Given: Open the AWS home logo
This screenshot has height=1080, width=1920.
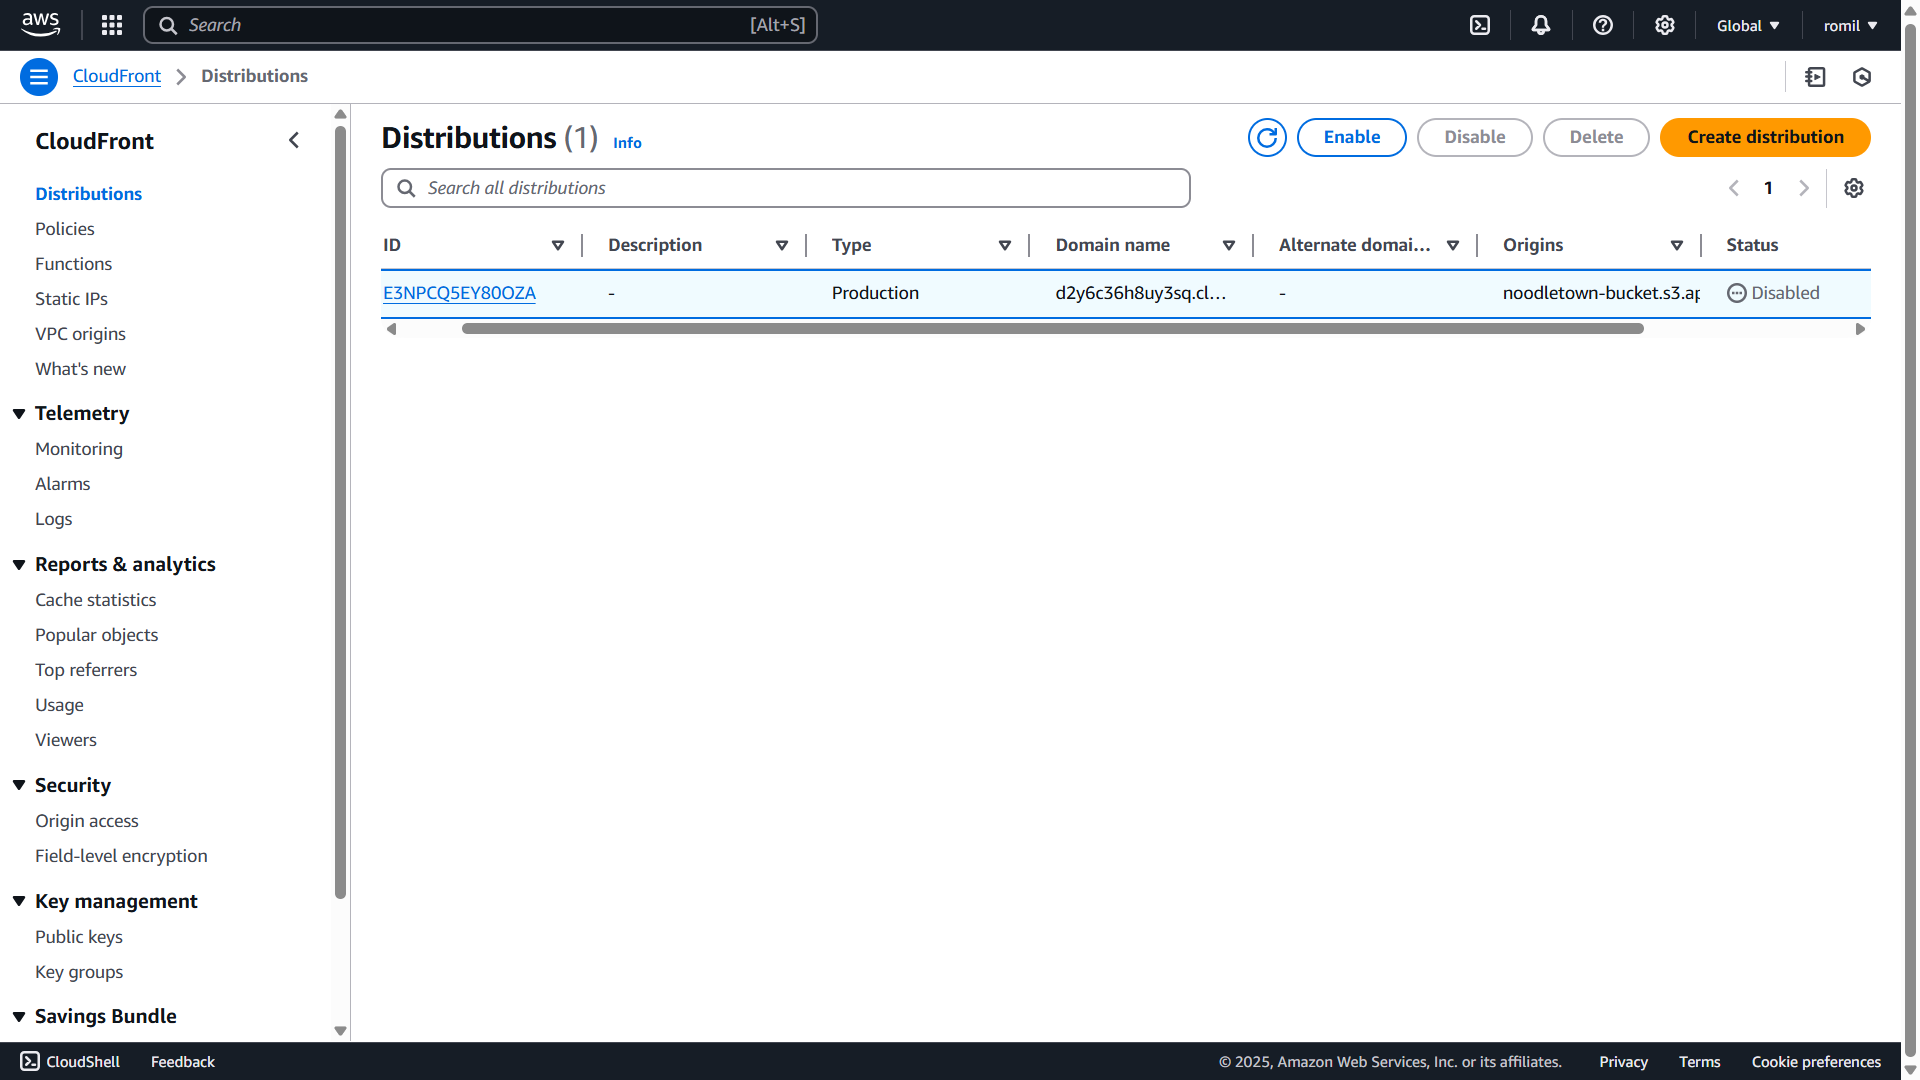Looking at the screenshot, I should 41,25.
